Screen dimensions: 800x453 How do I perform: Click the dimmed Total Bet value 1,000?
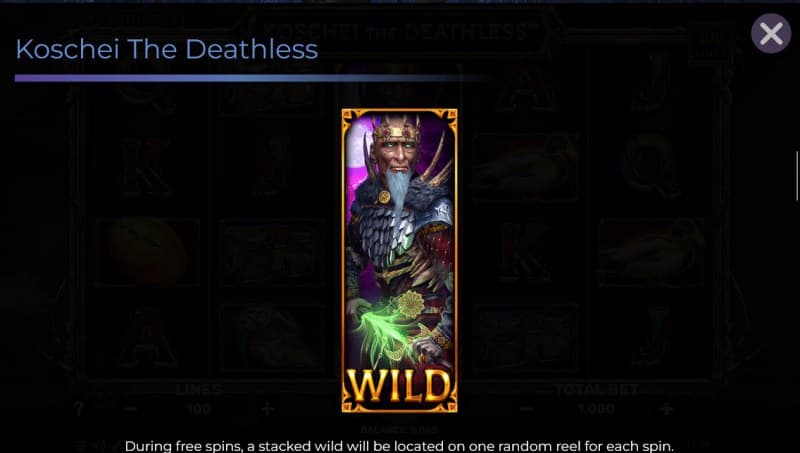pyautogui.click(x=596, y=409)
